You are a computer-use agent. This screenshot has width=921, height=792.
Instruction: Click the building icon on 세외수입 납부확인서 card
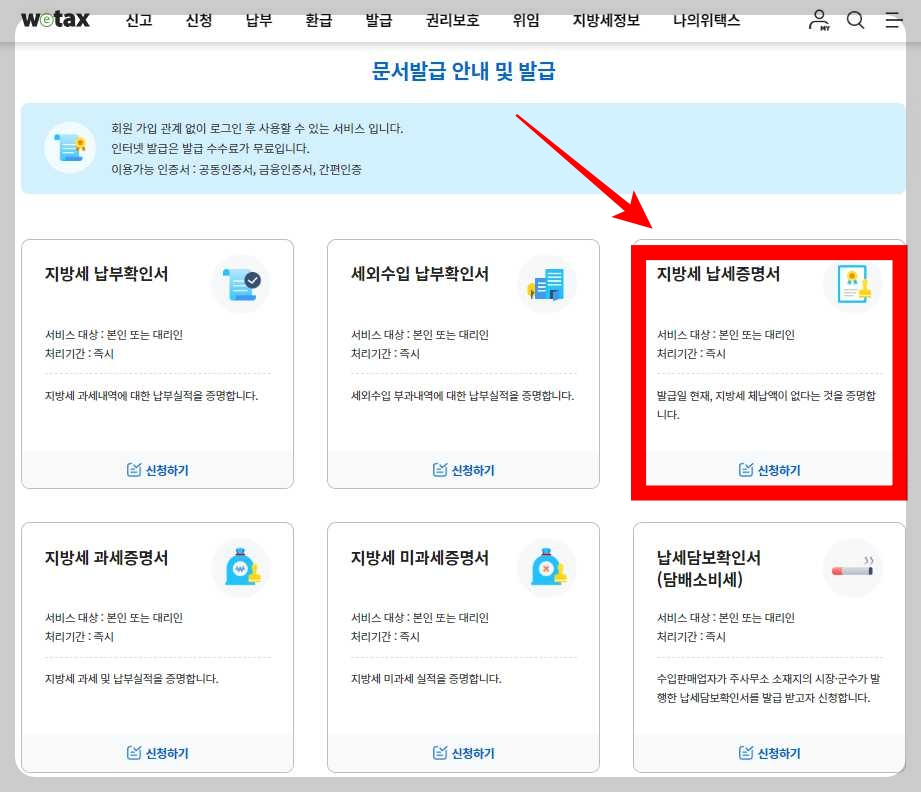click(x=546, y=283)
